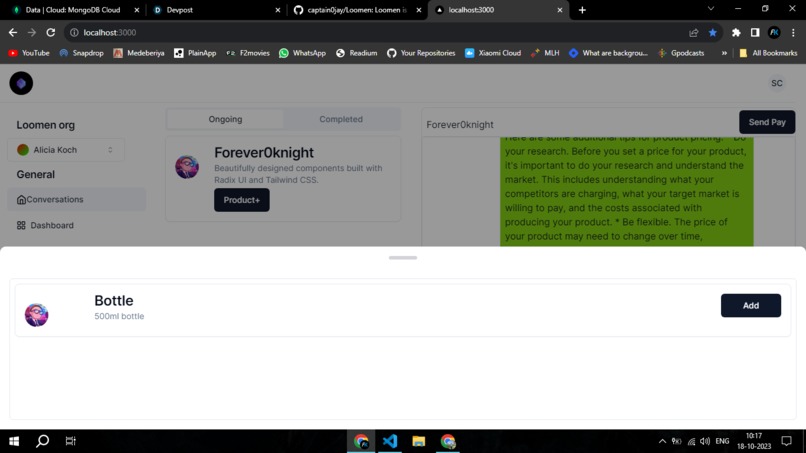
Task: Open the F2movies bookmark
Action: pyautogui.click(x=248, y=53)
